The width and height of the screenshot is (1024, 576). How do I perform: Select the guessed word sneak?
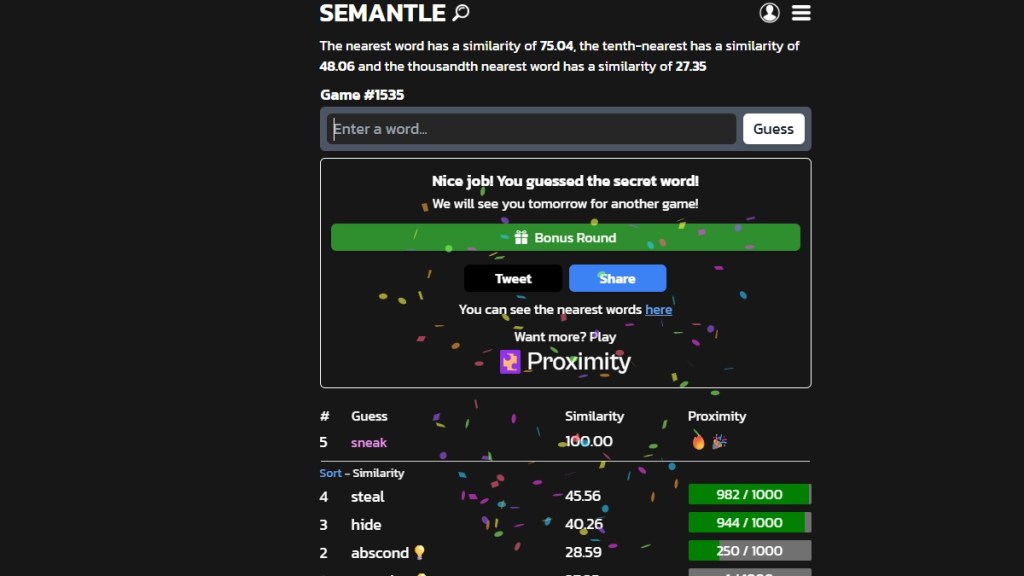[x=368, y=441]
